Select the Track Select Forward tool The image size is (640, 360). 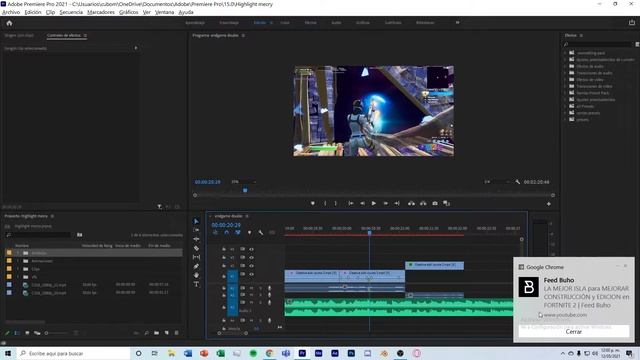(196, 230)
